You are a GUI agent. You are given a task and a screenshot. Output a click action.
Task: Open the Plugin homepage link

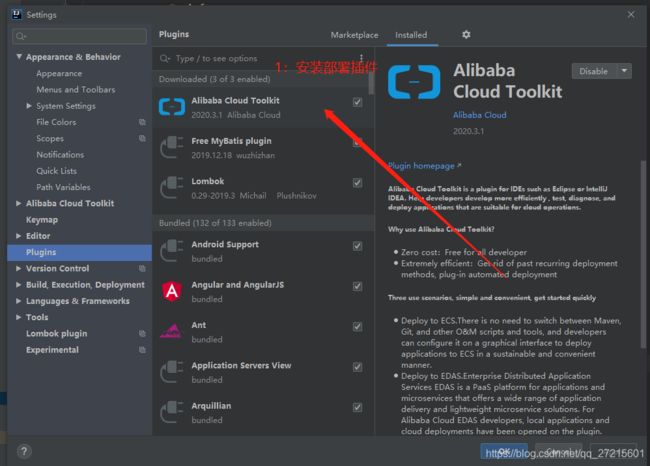(x=424, y=166)
